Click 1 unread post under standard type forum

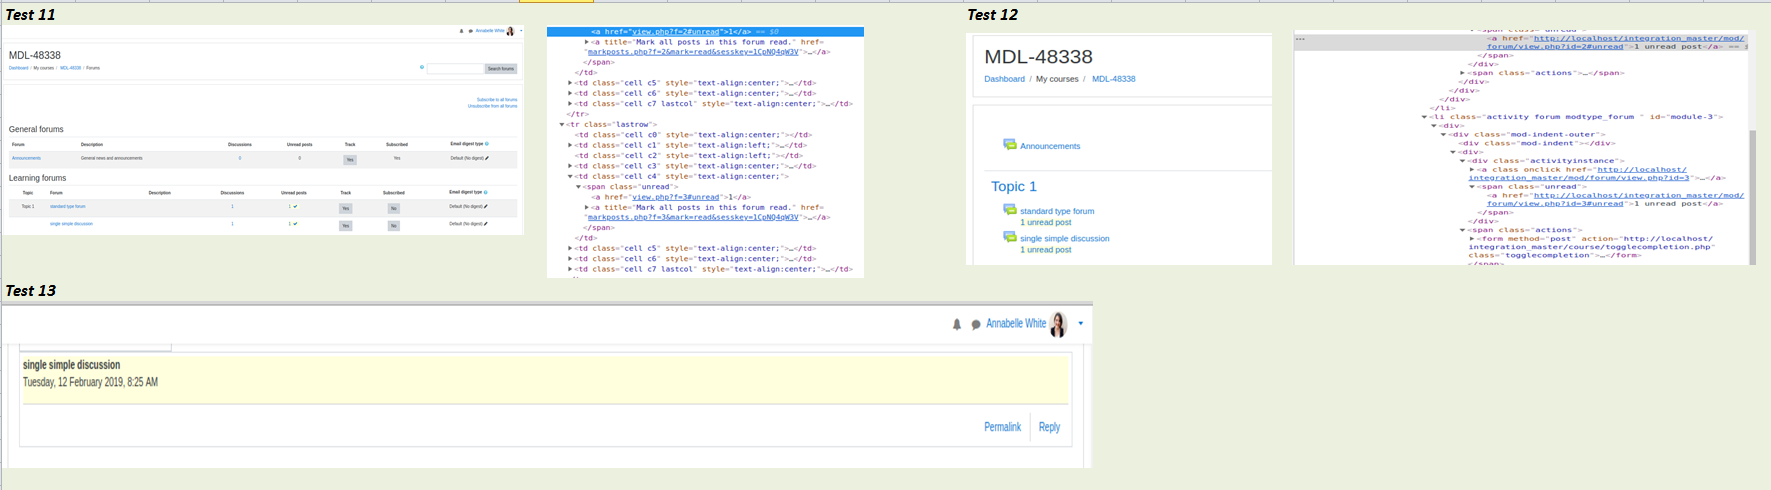[x=1045, y=223]
